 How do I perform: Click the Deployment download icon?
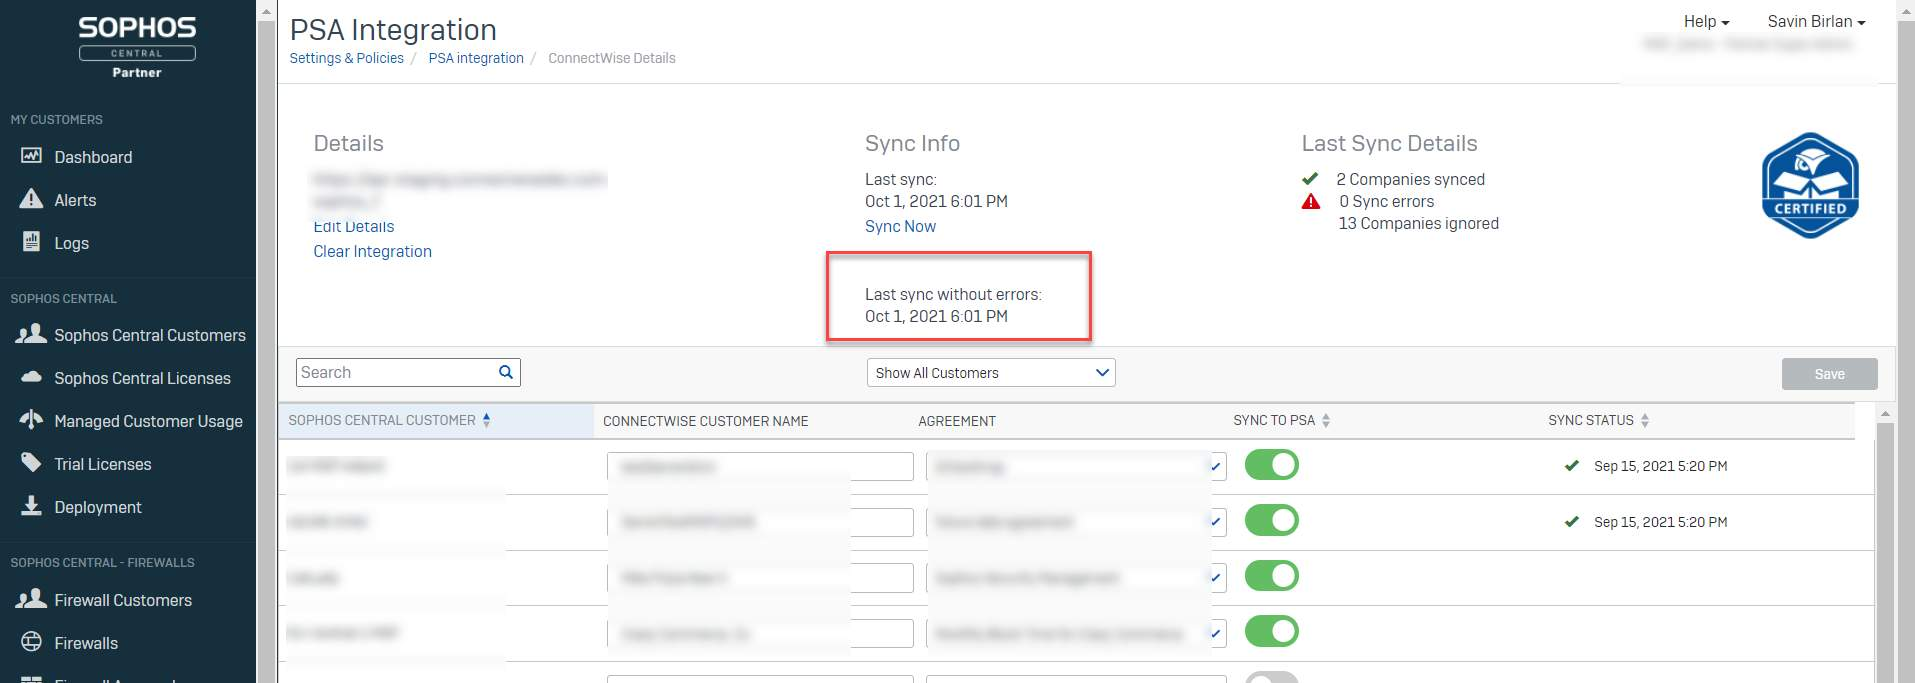pyautogui.click(x=31, y=506)
